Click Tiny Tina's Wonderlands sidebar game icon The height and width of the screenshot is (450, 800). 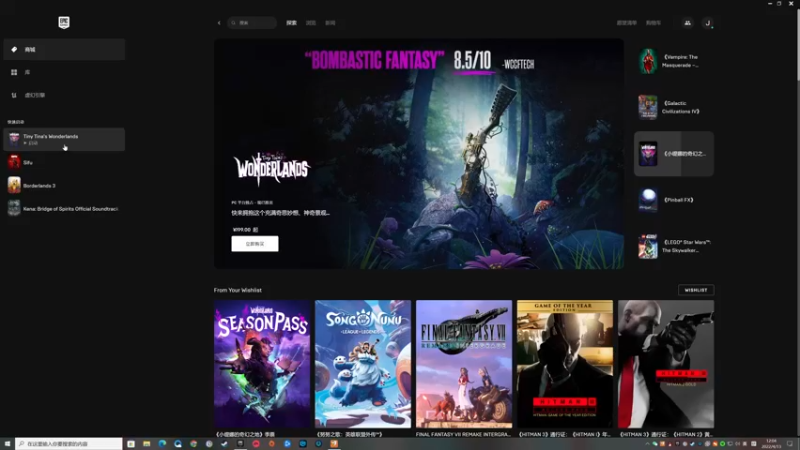[x=14, y=139]
